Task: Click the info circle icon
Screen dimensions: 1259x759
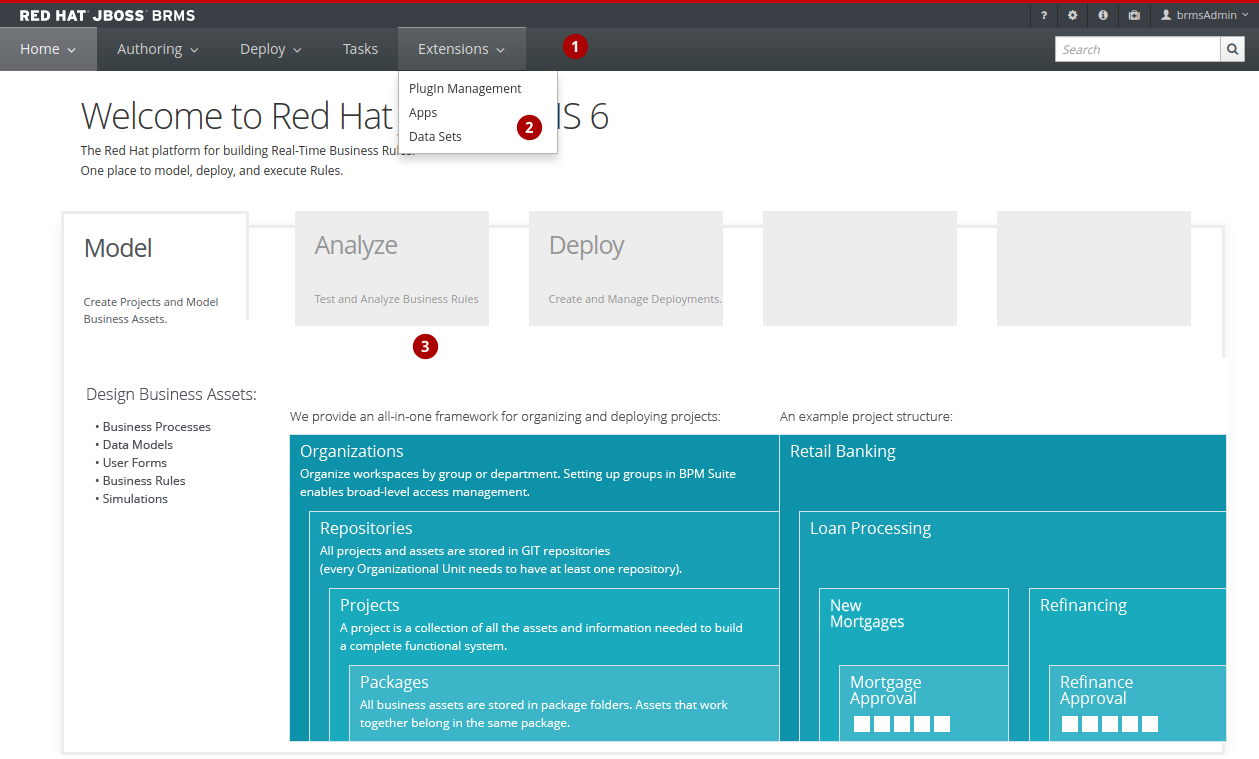Action: point(1103,15)
